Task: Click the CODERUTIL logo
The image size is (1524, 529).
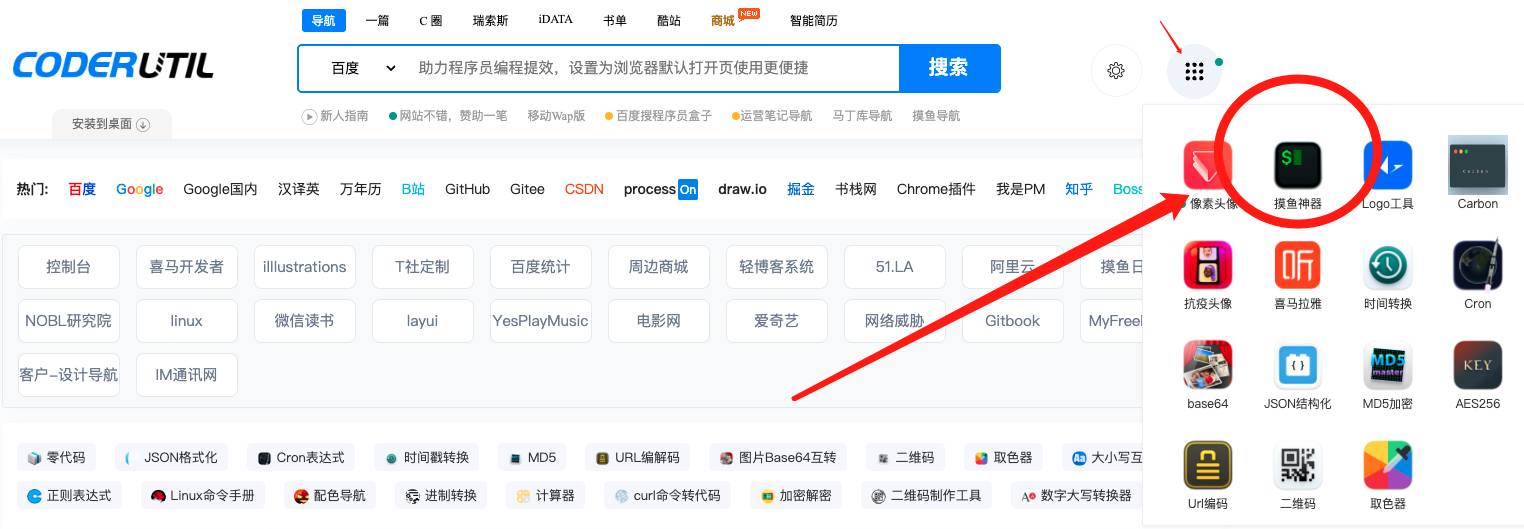Action: [113, 66]
